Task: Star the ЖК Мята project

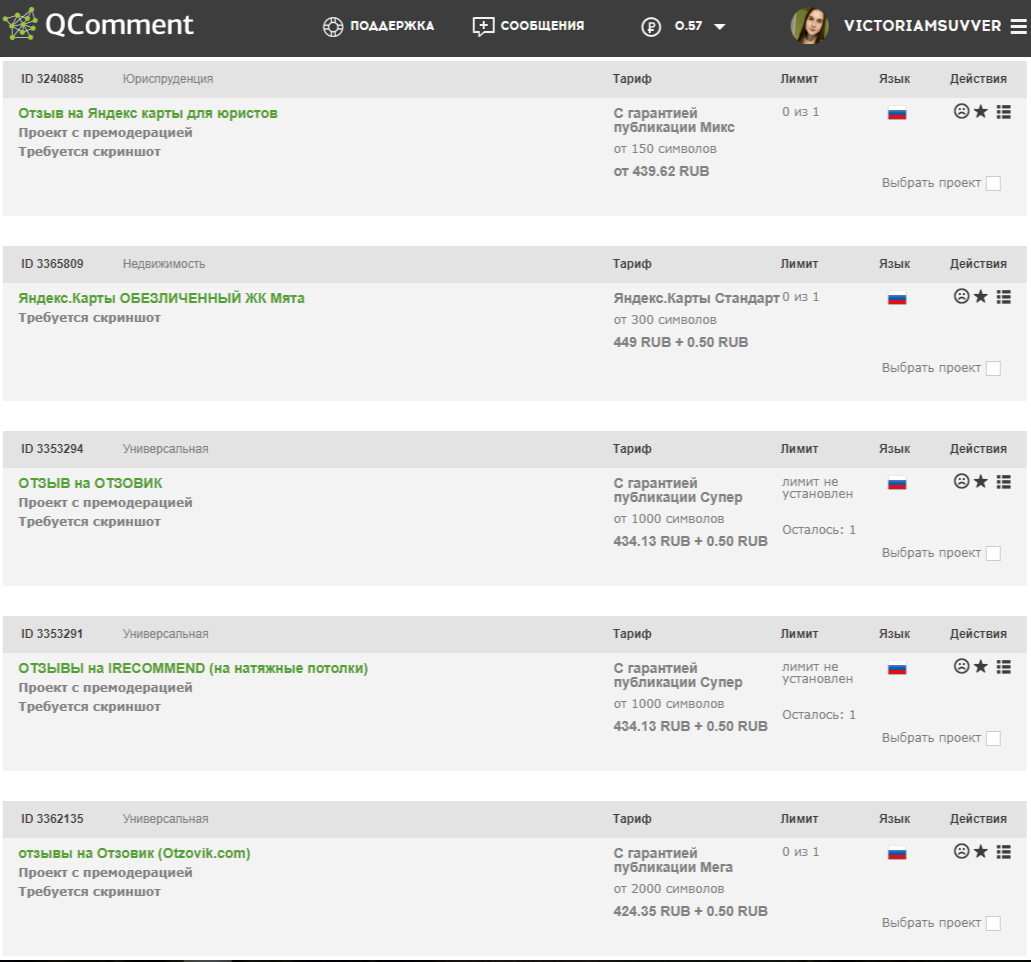Action: (980, 297)
